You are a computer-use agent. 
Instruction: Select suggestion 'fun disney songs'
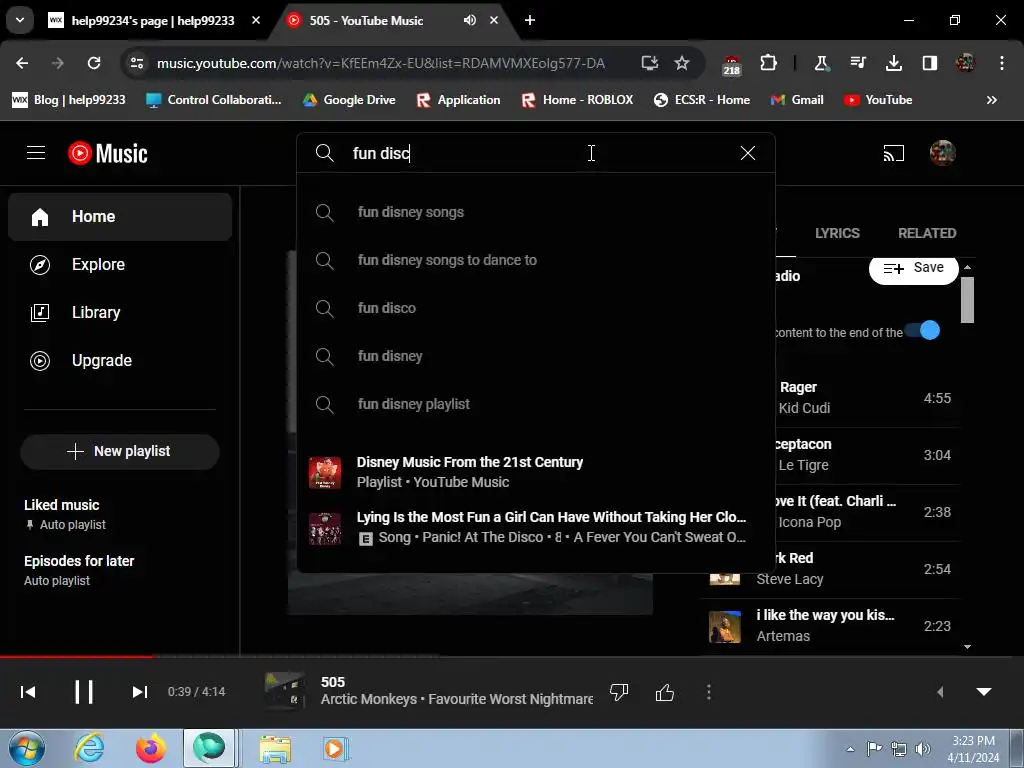pyautogui.click(x=536, y=212)
